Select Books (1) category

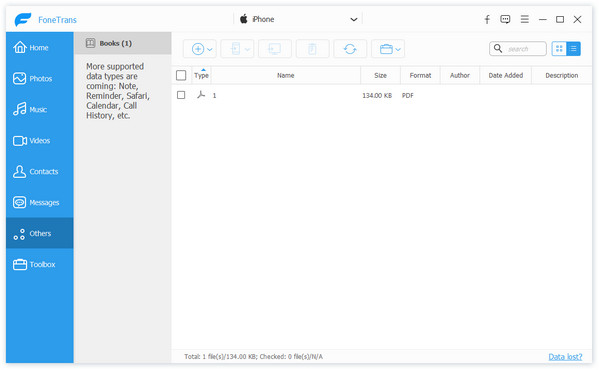click(x=123, y=43)
